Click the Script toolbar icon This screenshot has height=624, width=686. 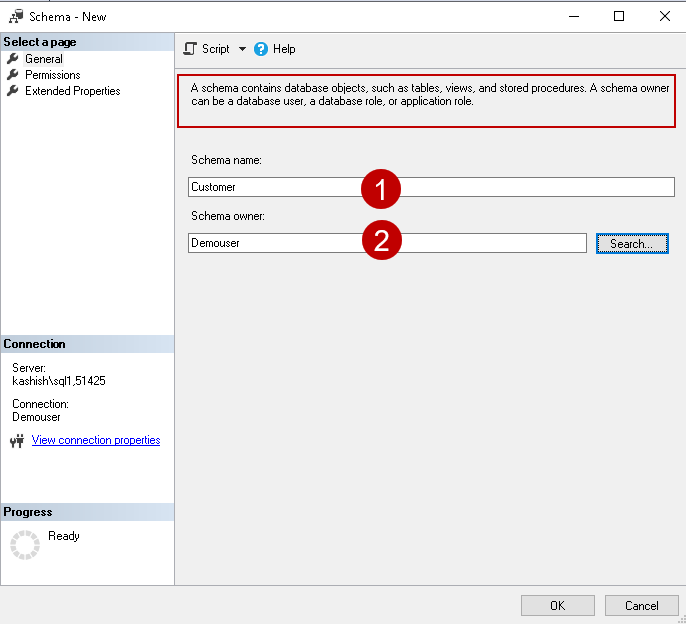[x=190, y=48]
